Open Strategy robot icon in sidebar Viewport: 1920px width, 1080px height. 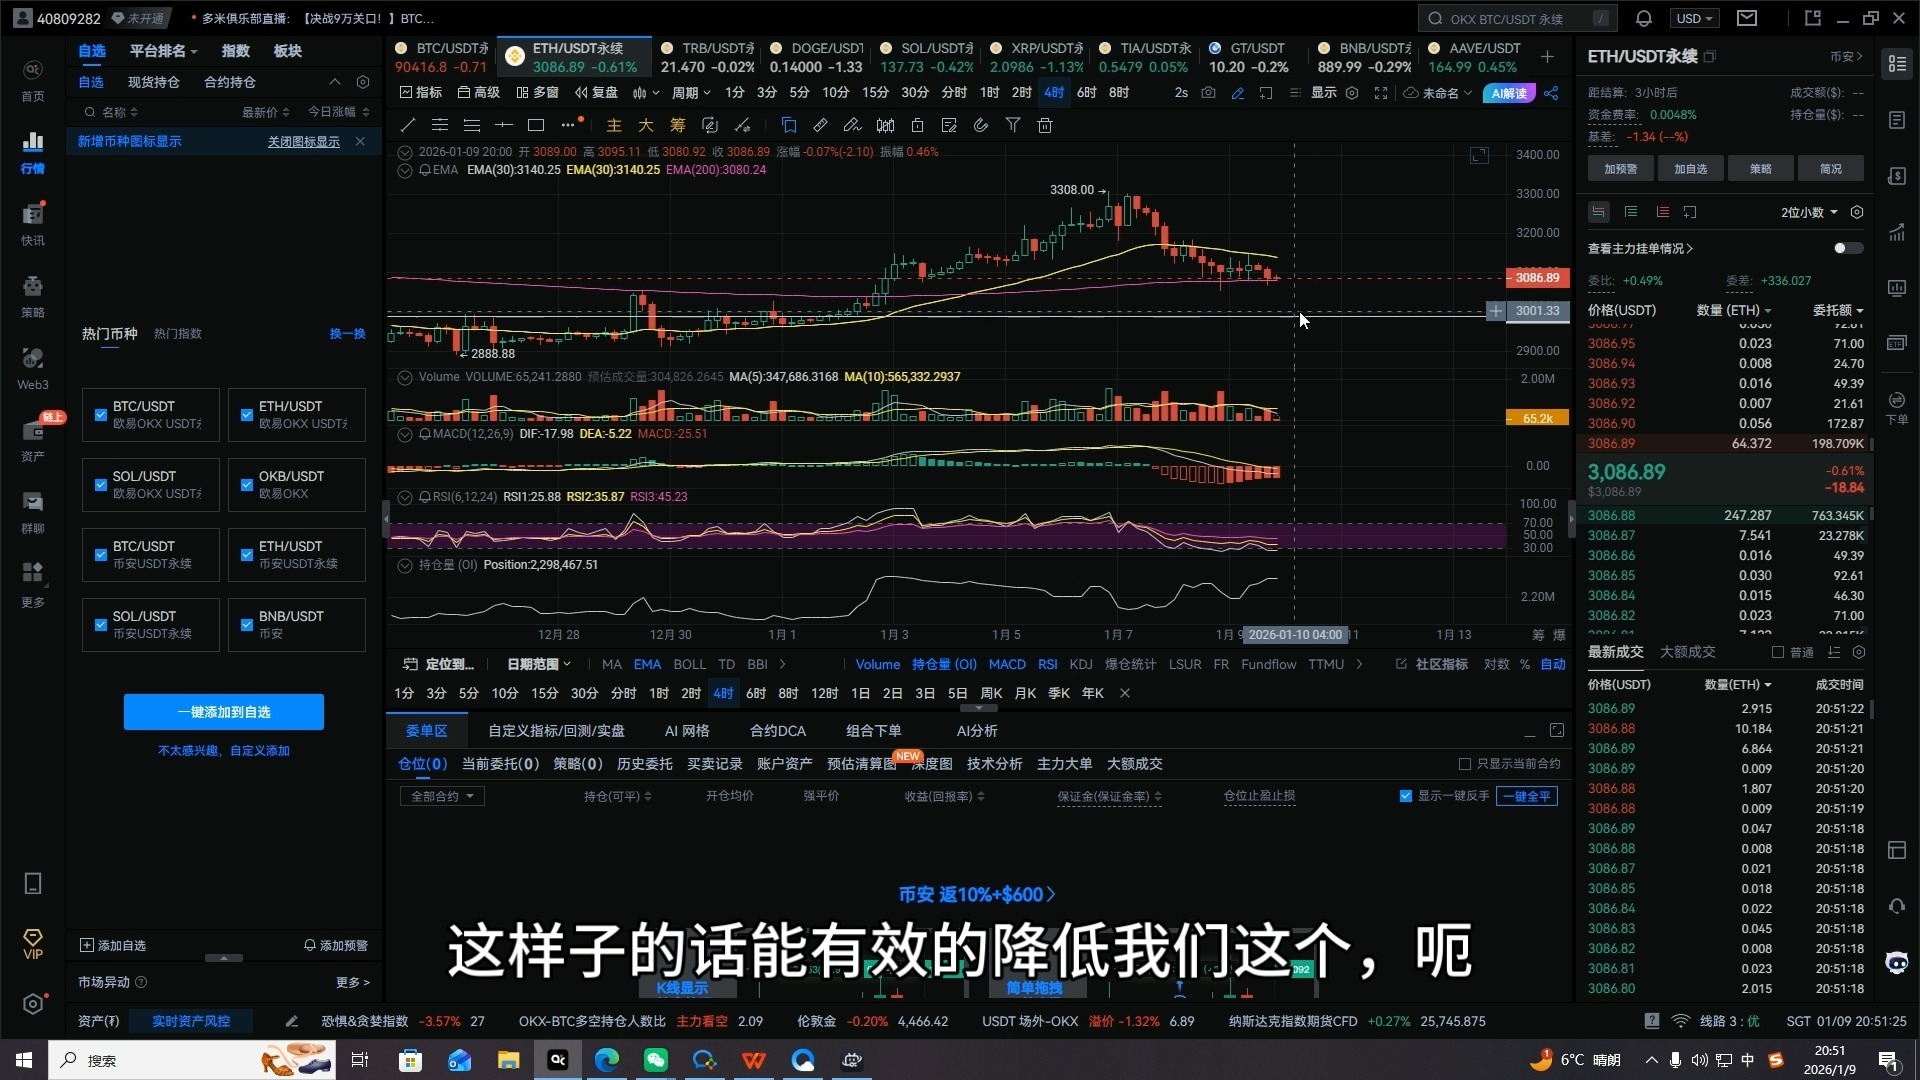(33, 297)
